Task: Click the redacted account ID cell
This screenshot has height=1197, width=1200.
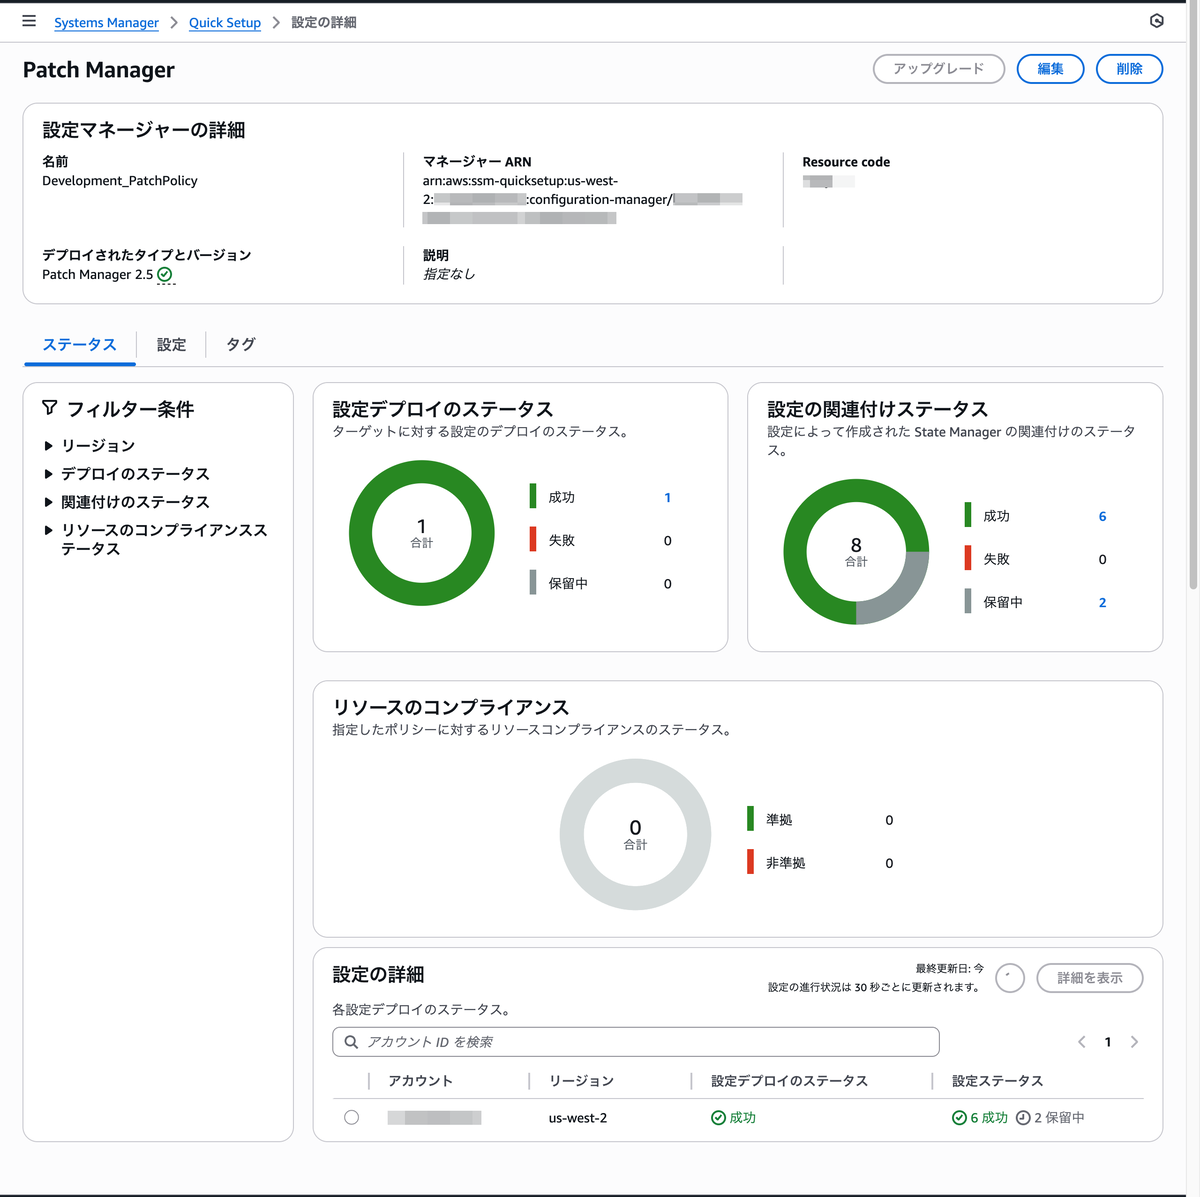Action: click(x=434, y=1118)
